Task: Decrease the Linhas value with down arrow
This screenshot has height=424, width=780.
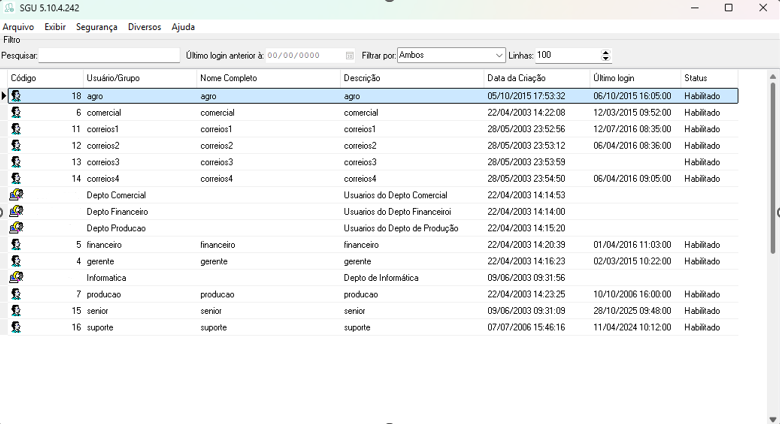Action: coord(605,59)
